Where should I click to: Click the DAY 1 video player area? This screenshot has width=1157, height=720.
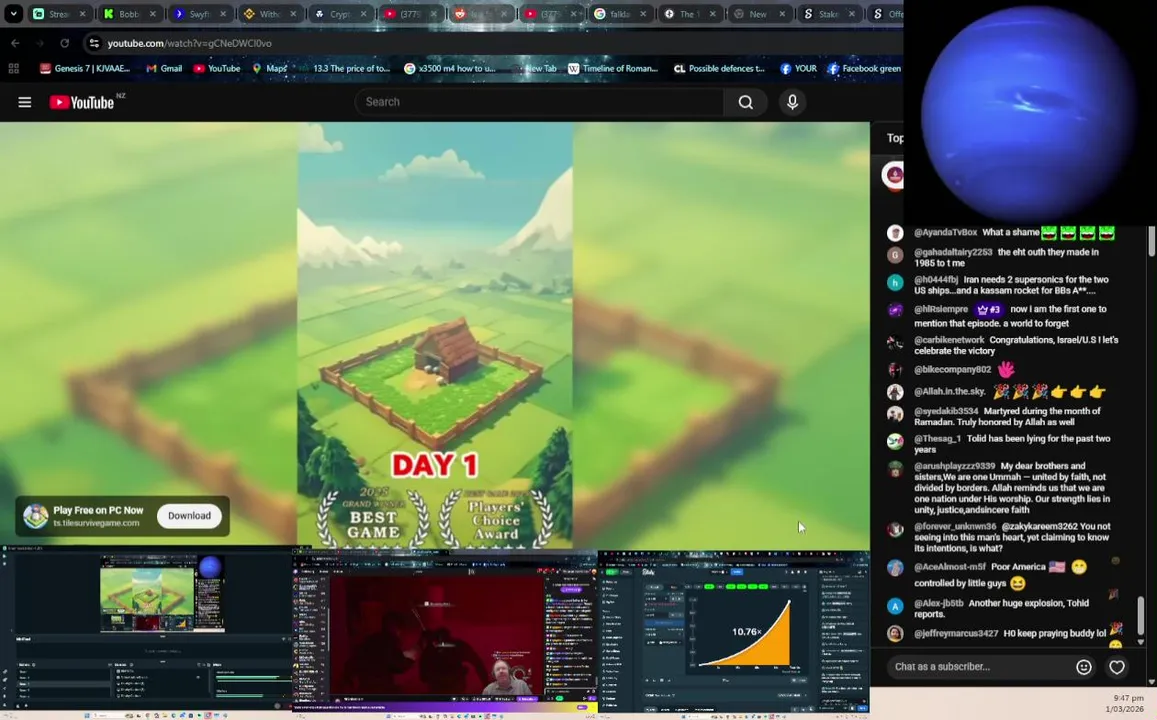pos(435,335)
